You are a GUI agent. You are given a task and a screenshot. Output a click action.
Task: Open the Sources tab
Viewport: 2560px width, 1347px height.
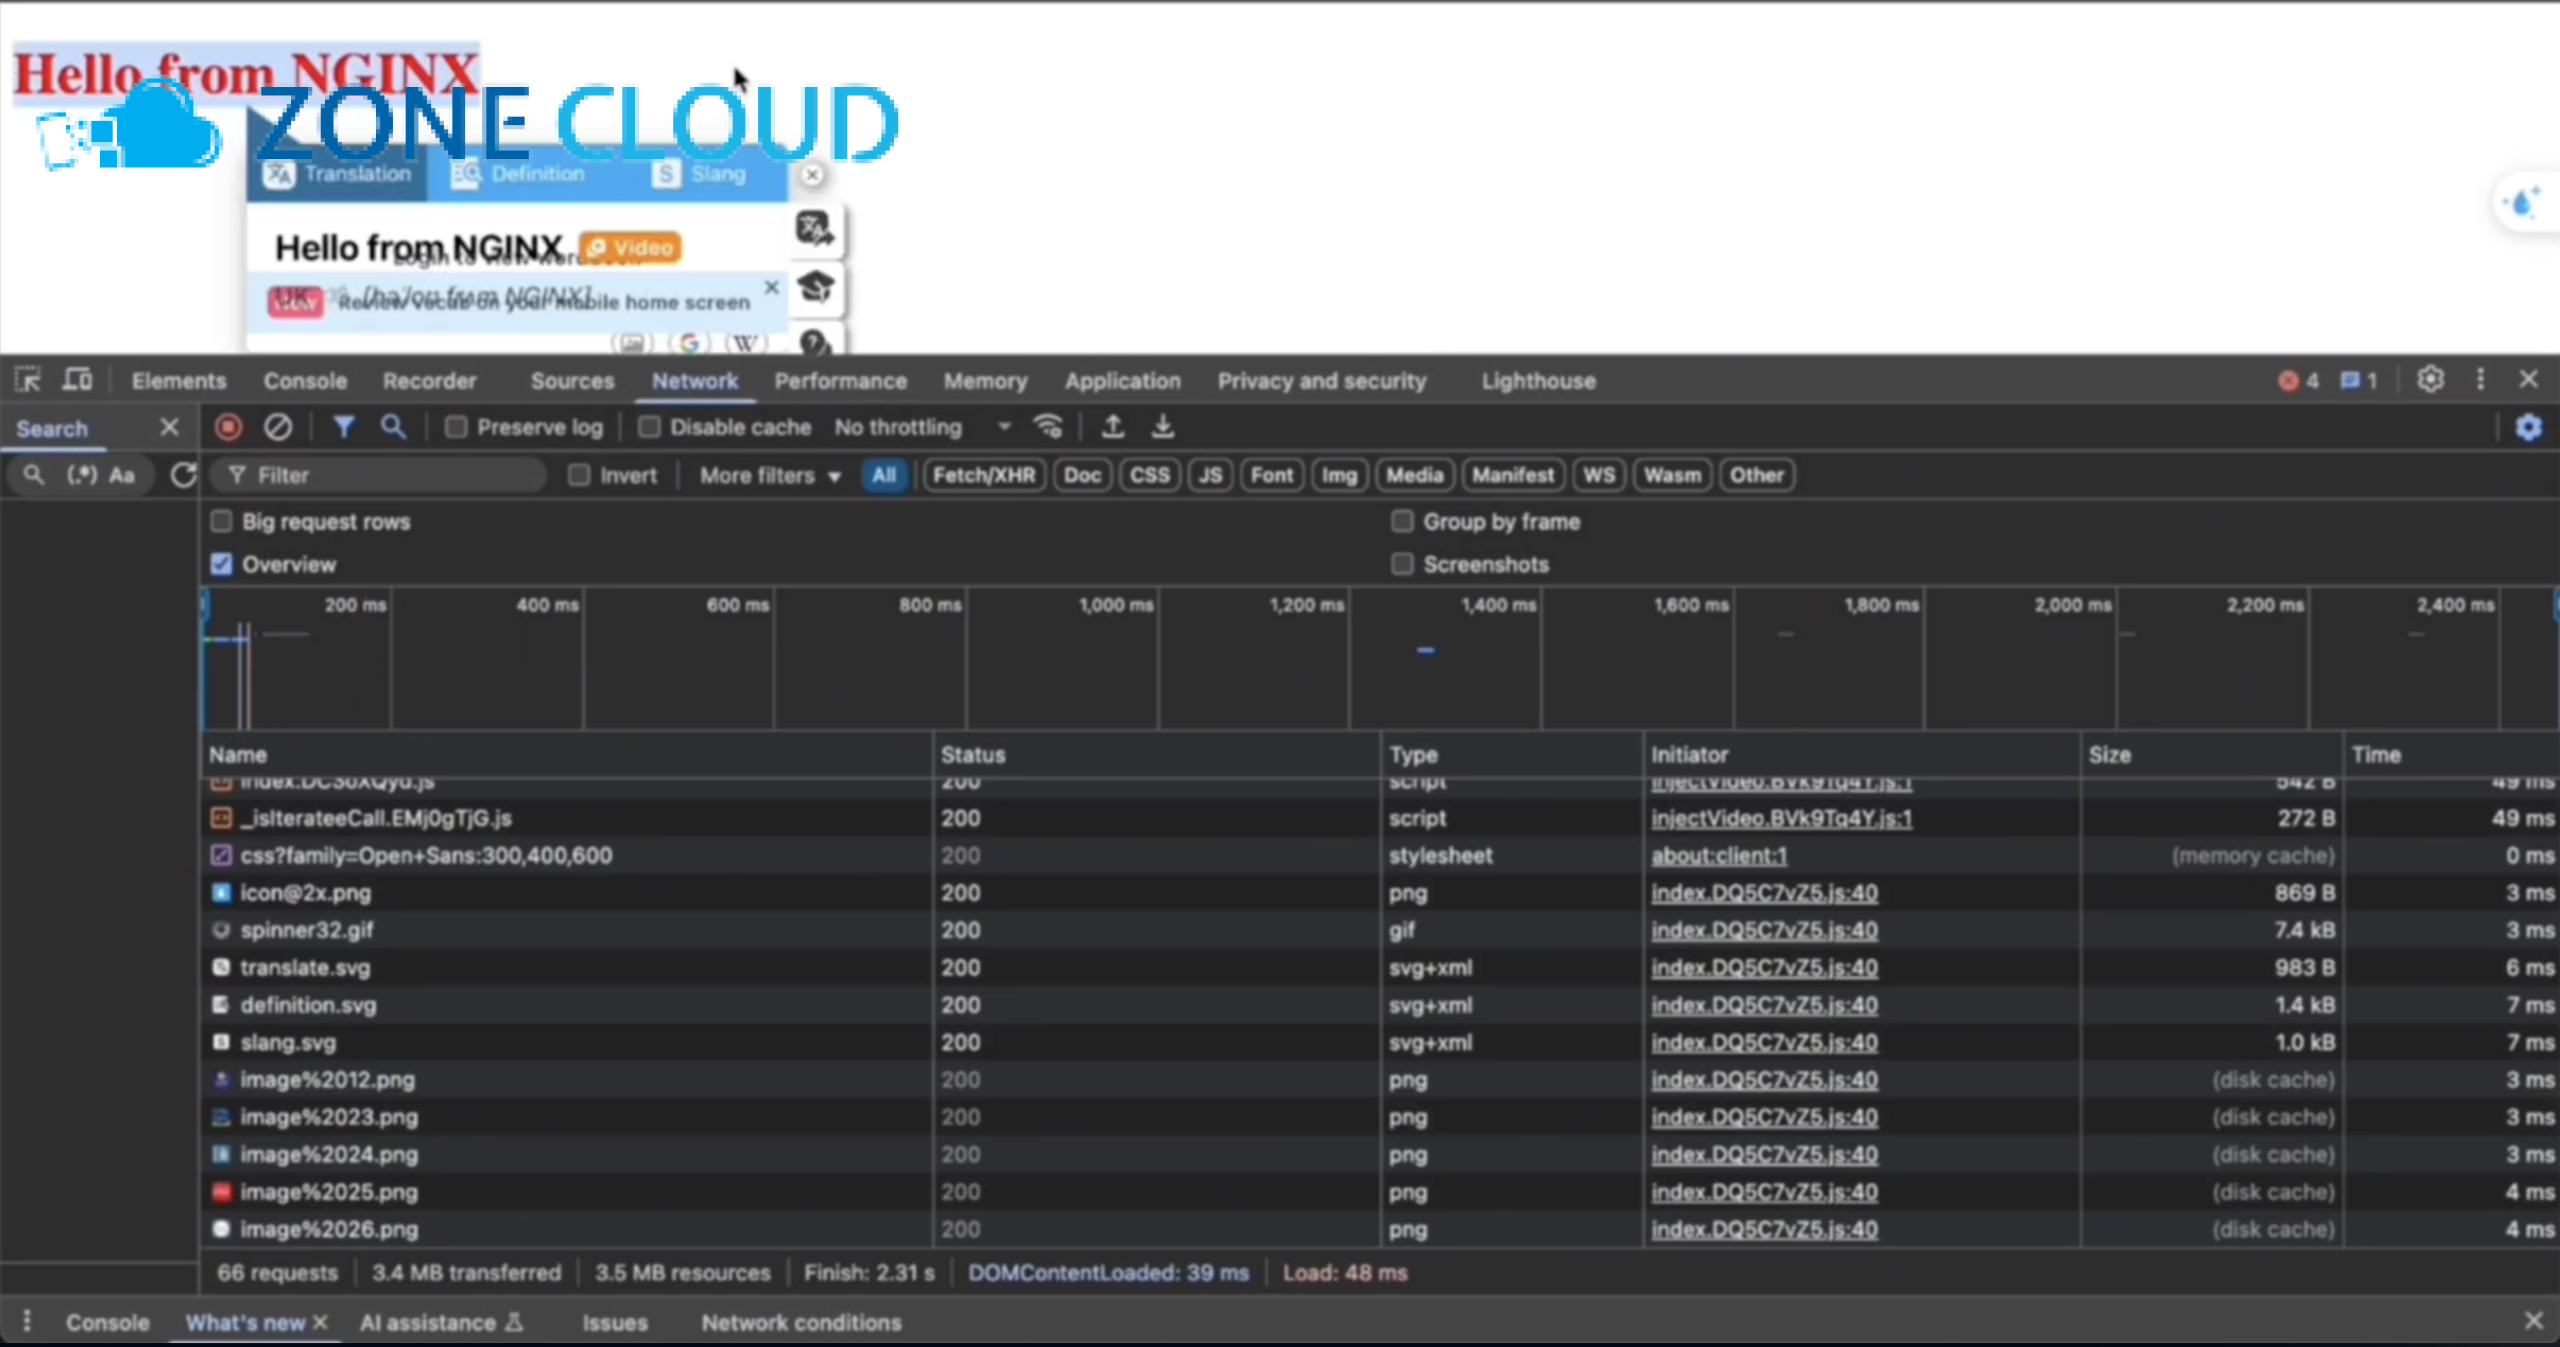[x=572, y=381]
